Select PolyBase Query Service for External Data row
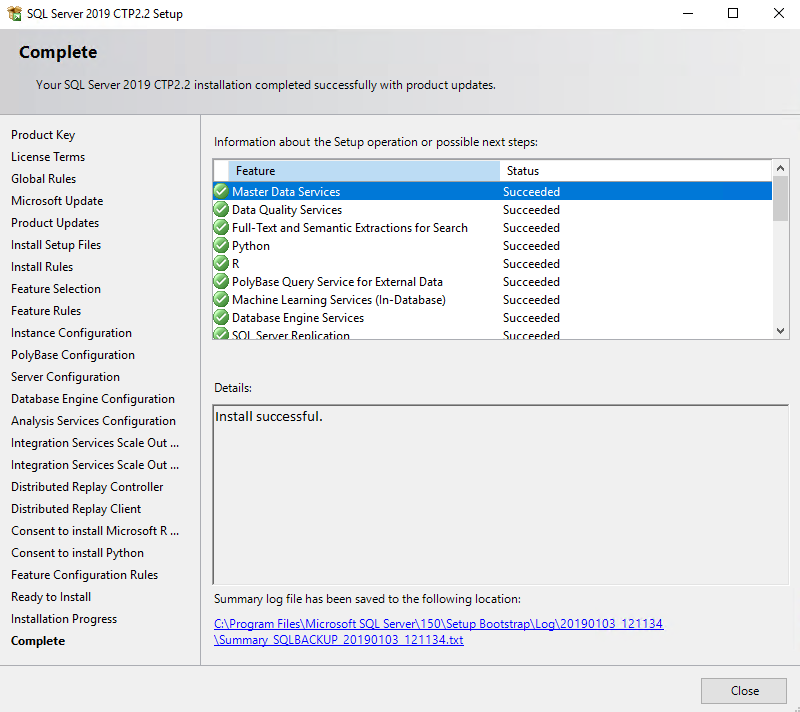The height and width of the screenshot is (712, 800). (492, 282)
